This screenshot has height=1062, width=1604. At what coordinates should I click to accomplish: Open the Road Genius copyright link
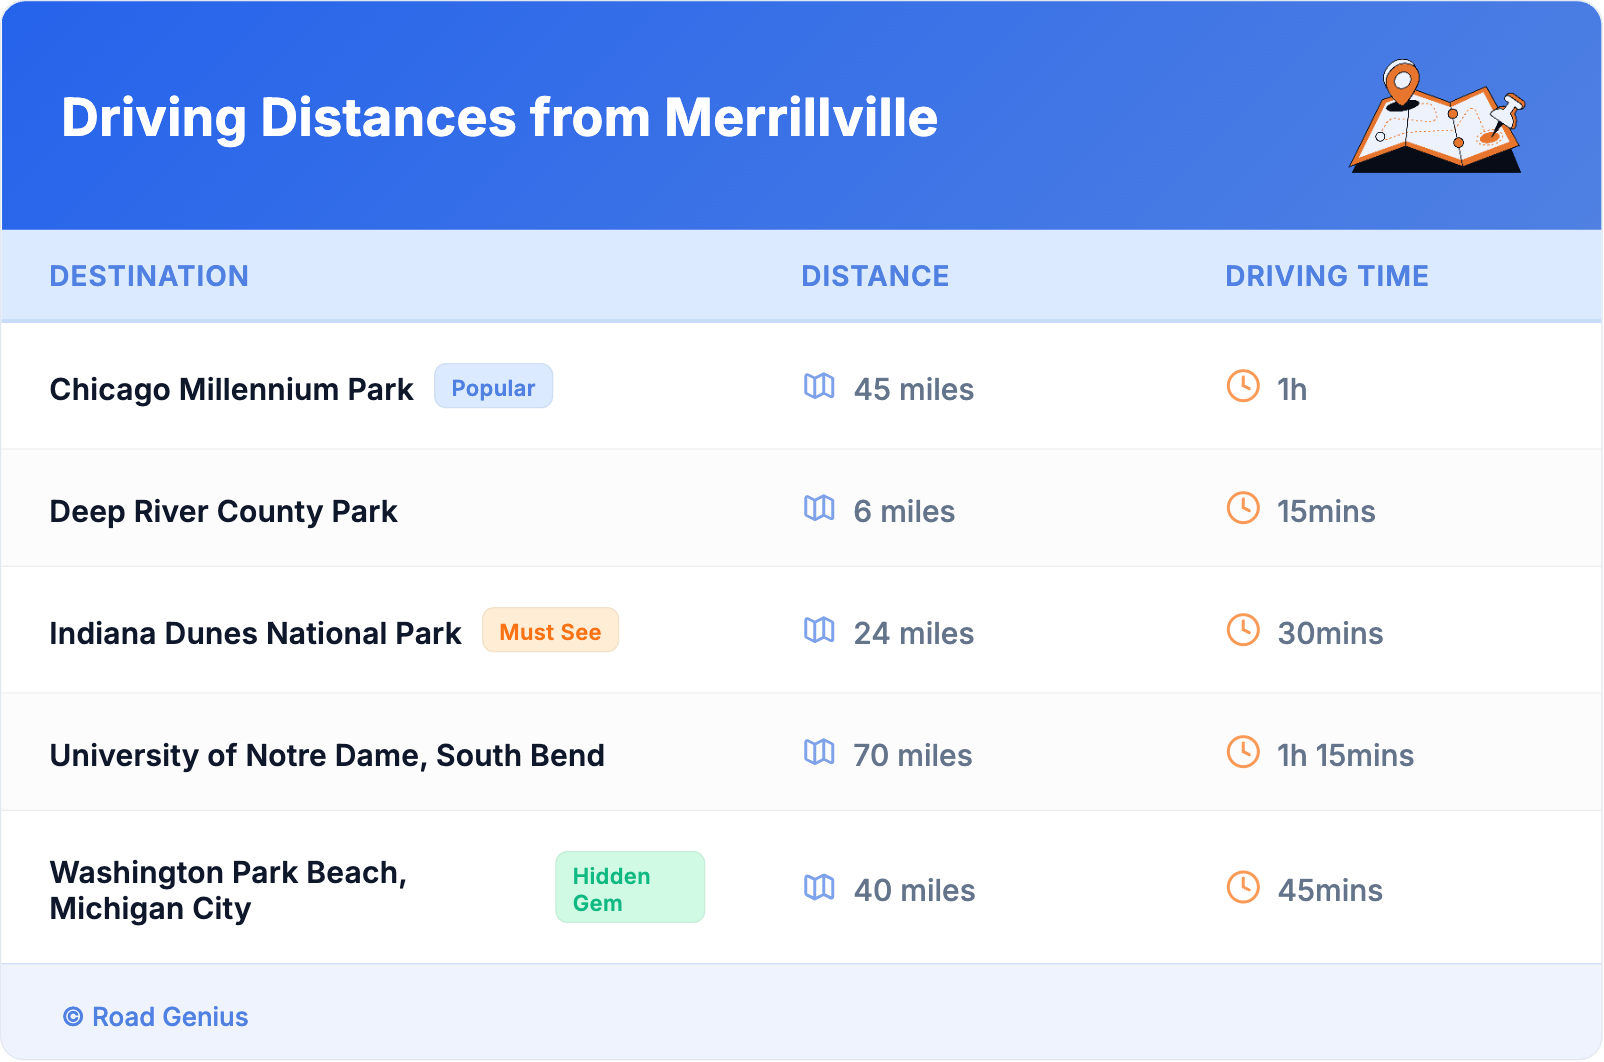point(156,1017)
